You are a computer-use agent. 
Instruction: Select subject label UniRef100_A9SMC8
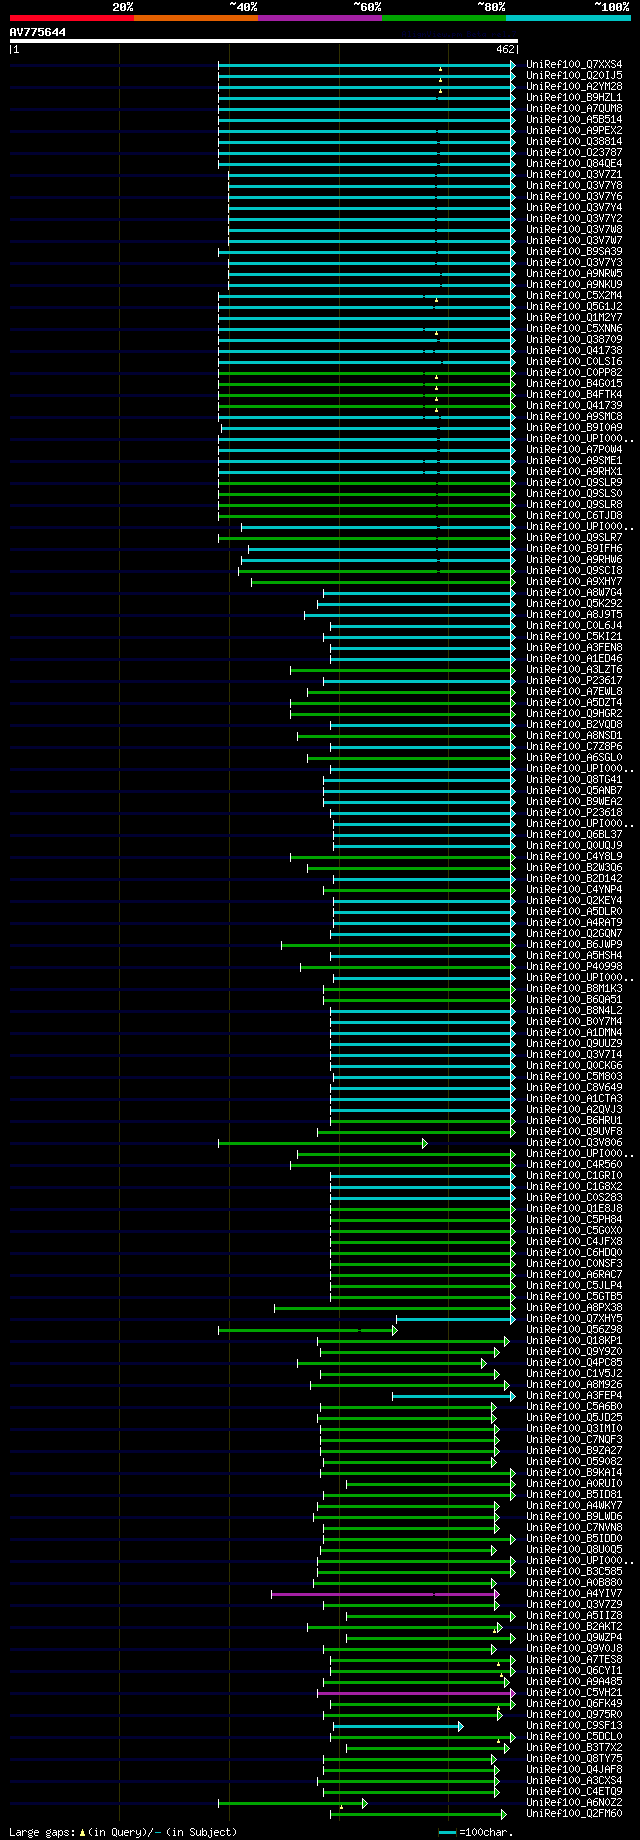click(x=574, y=416)
